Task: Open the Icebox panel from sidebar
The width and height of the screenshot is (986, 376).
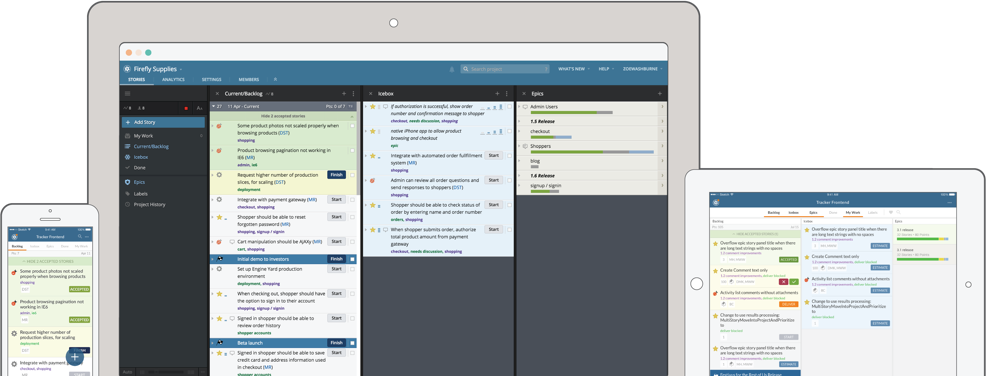Action: pyautogui.click(x=140, y=157)
